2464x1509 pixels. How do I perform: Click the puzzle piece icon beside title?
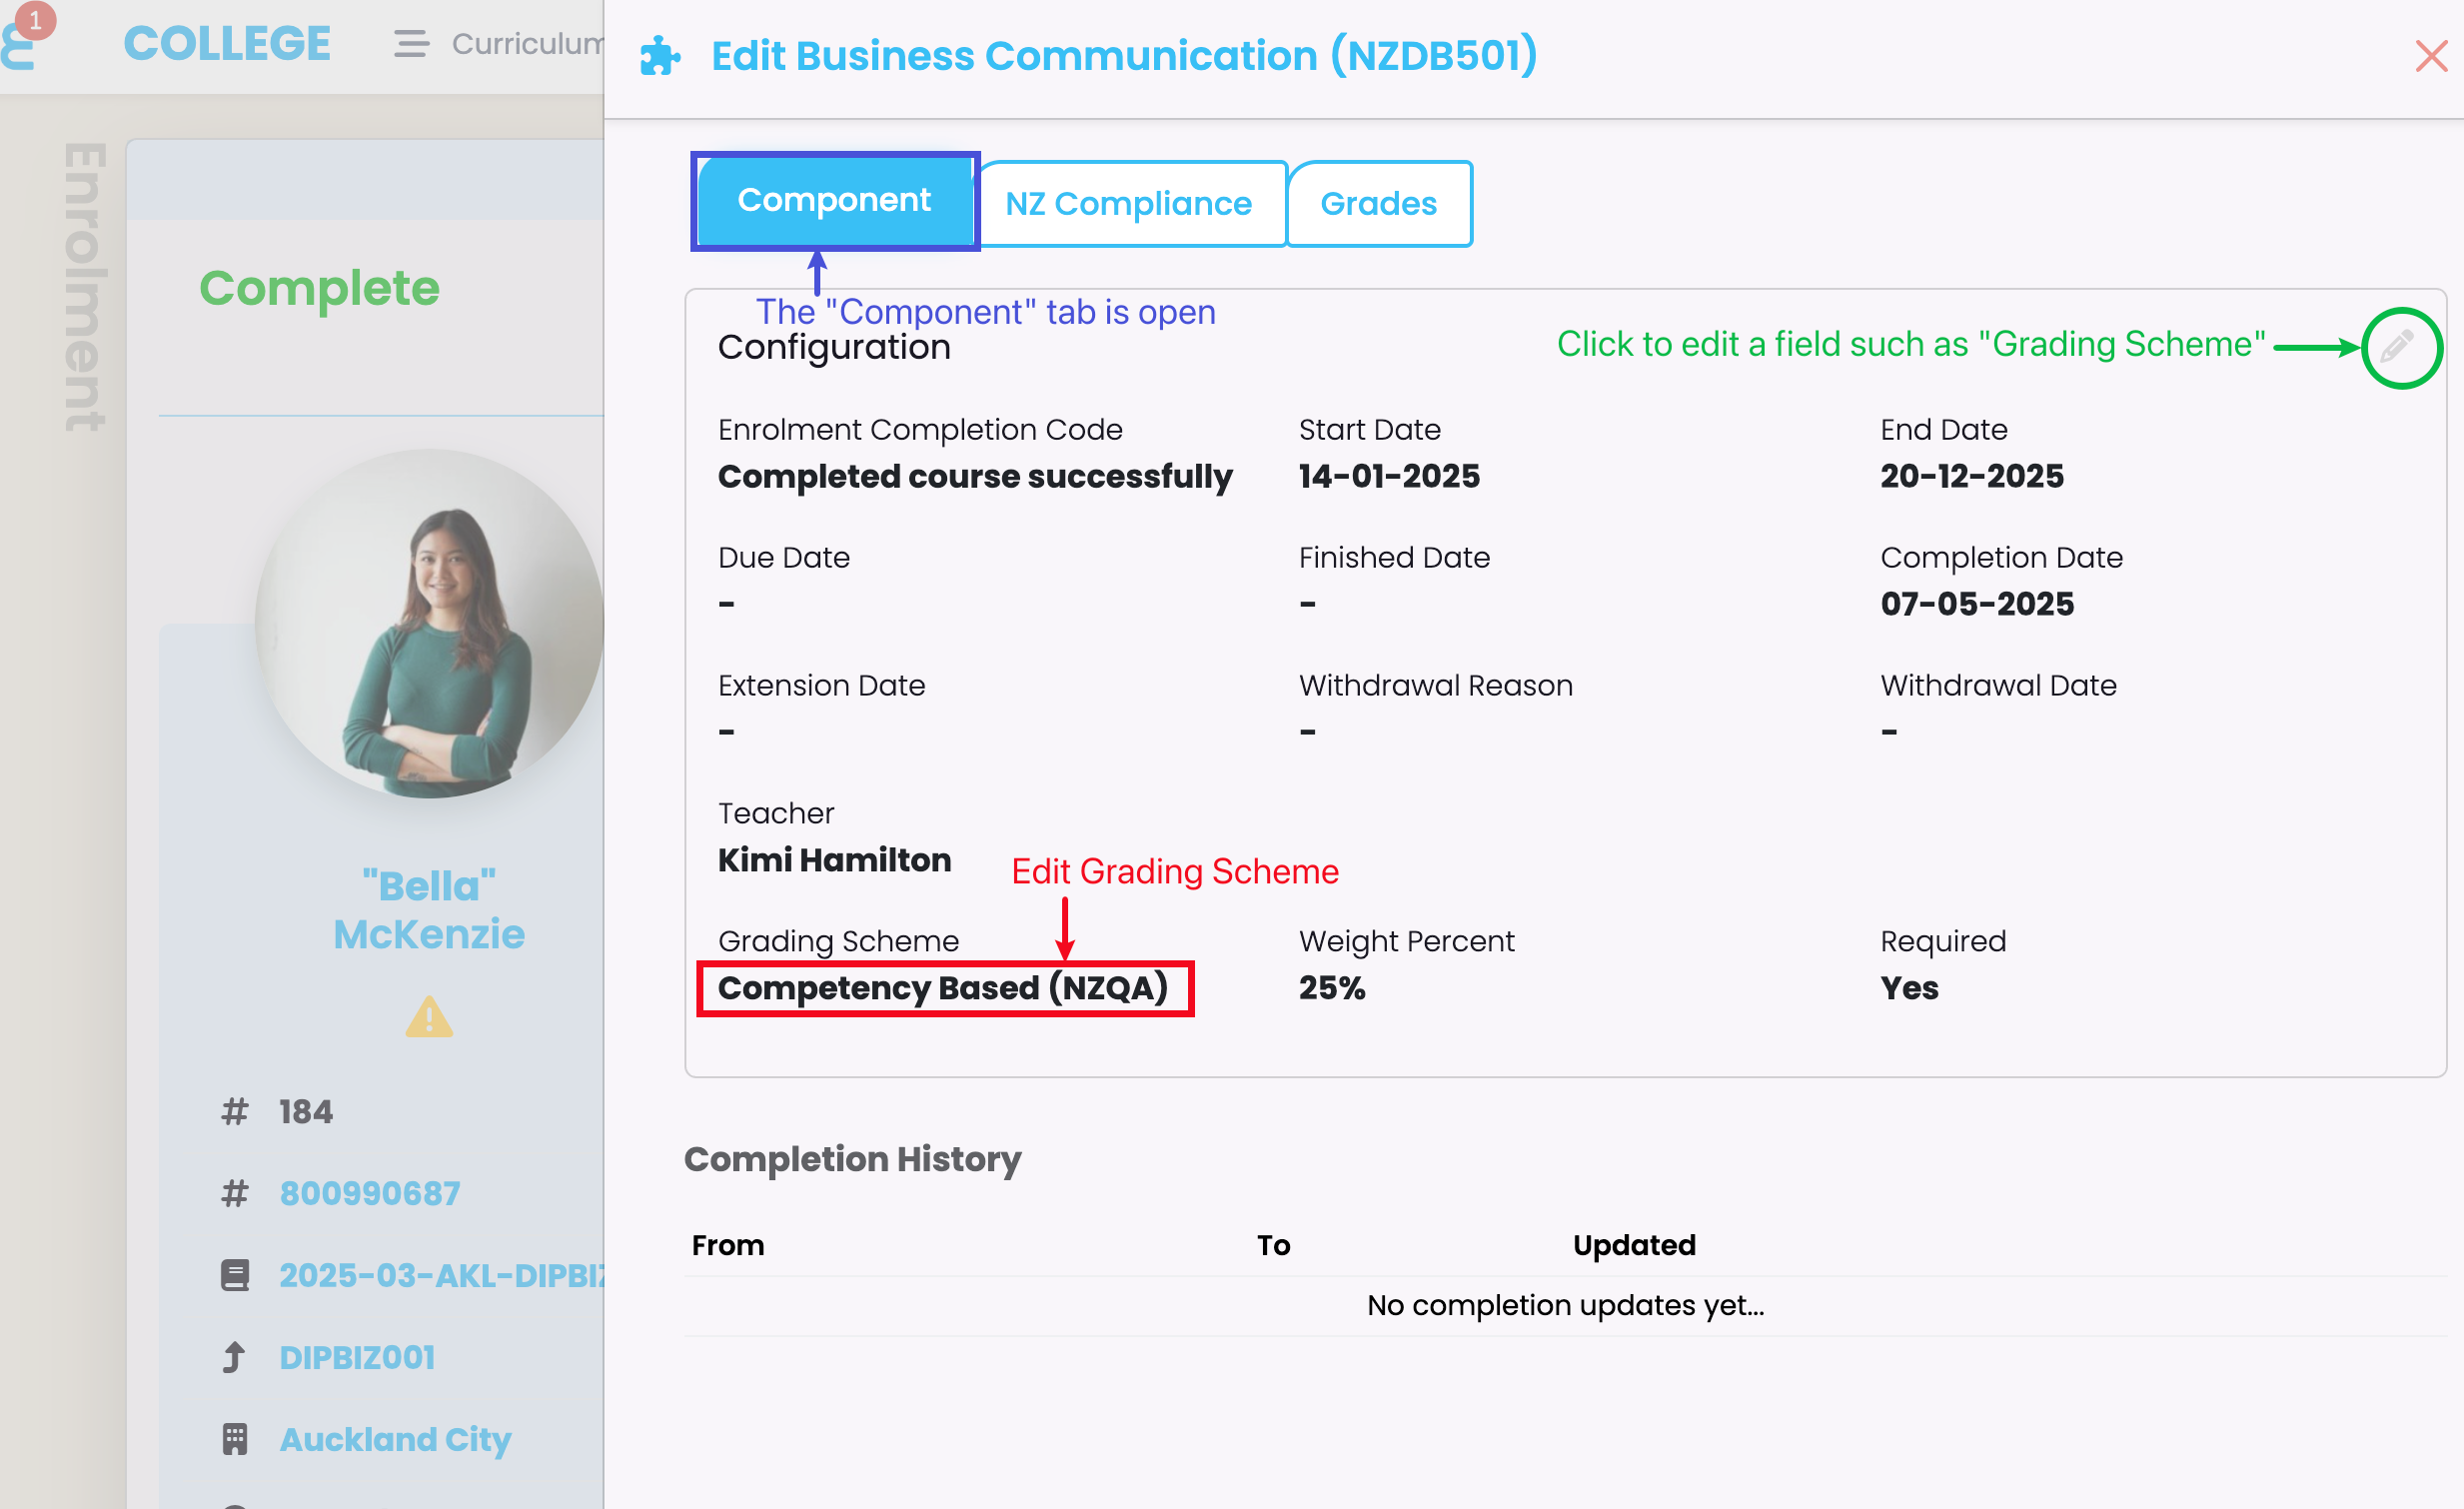[x=660, y=56]
